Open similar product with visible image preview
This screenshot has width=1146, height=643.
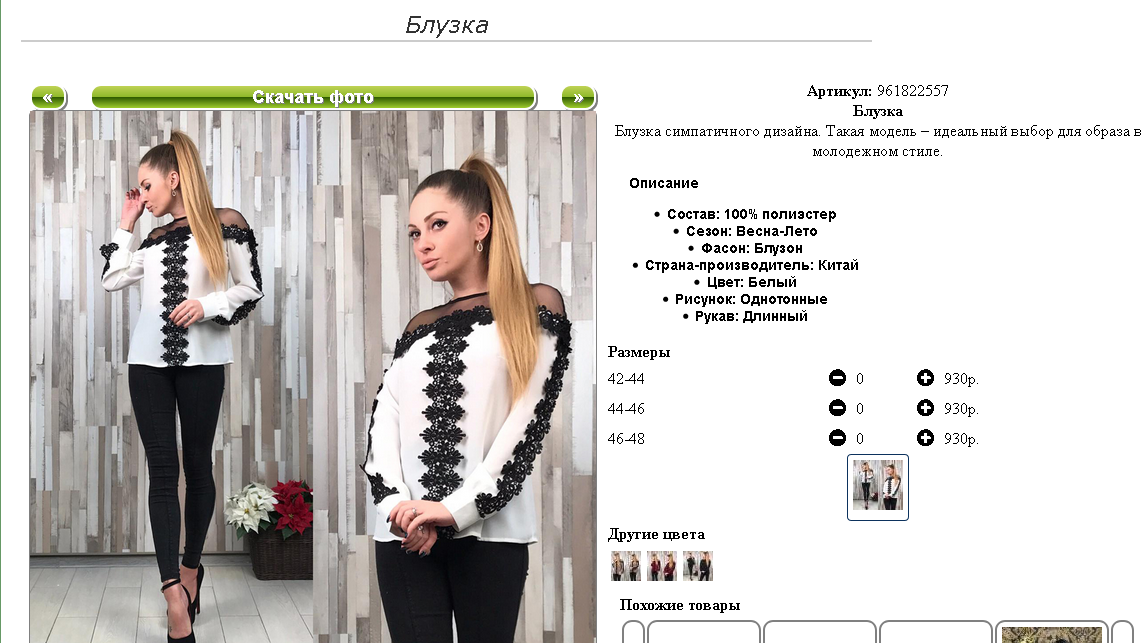1052,633
